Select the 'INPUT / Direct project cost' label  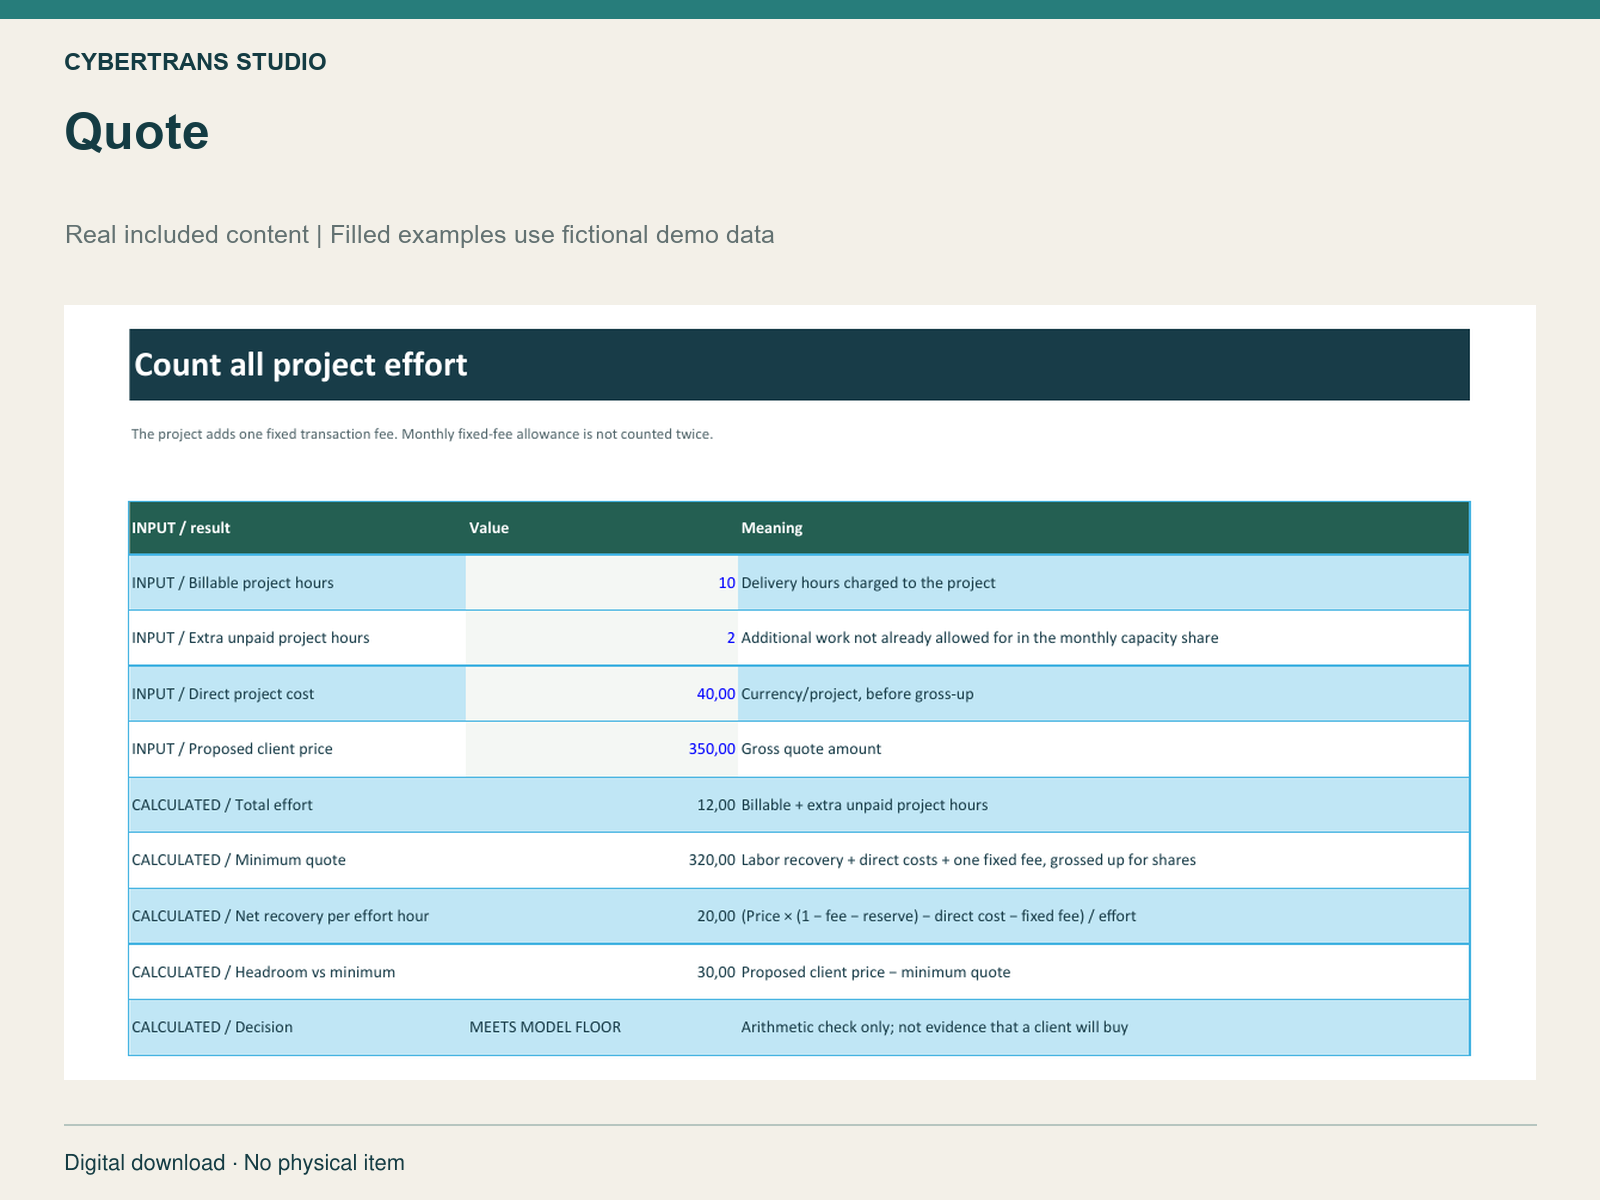pyautogui.click(x=223, y=694)
